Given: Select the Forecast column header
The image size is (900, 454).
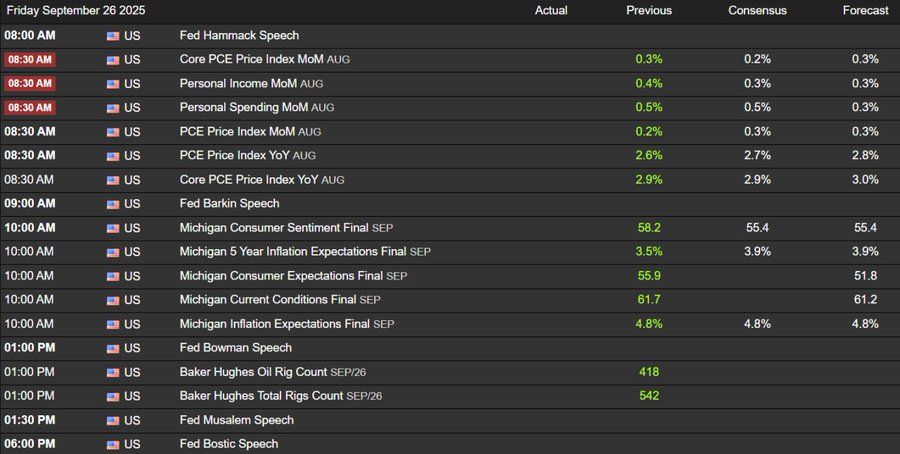Looking at the screenshot, I should pyautogui.click(x=865, y=10).
